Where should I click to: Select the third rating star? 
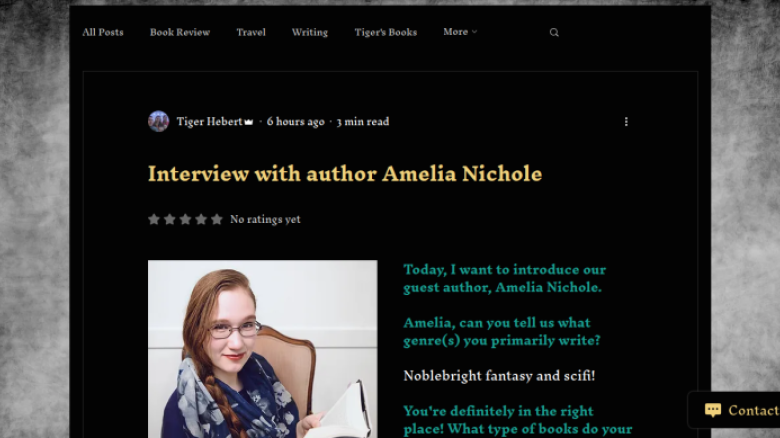coord(185,219)
